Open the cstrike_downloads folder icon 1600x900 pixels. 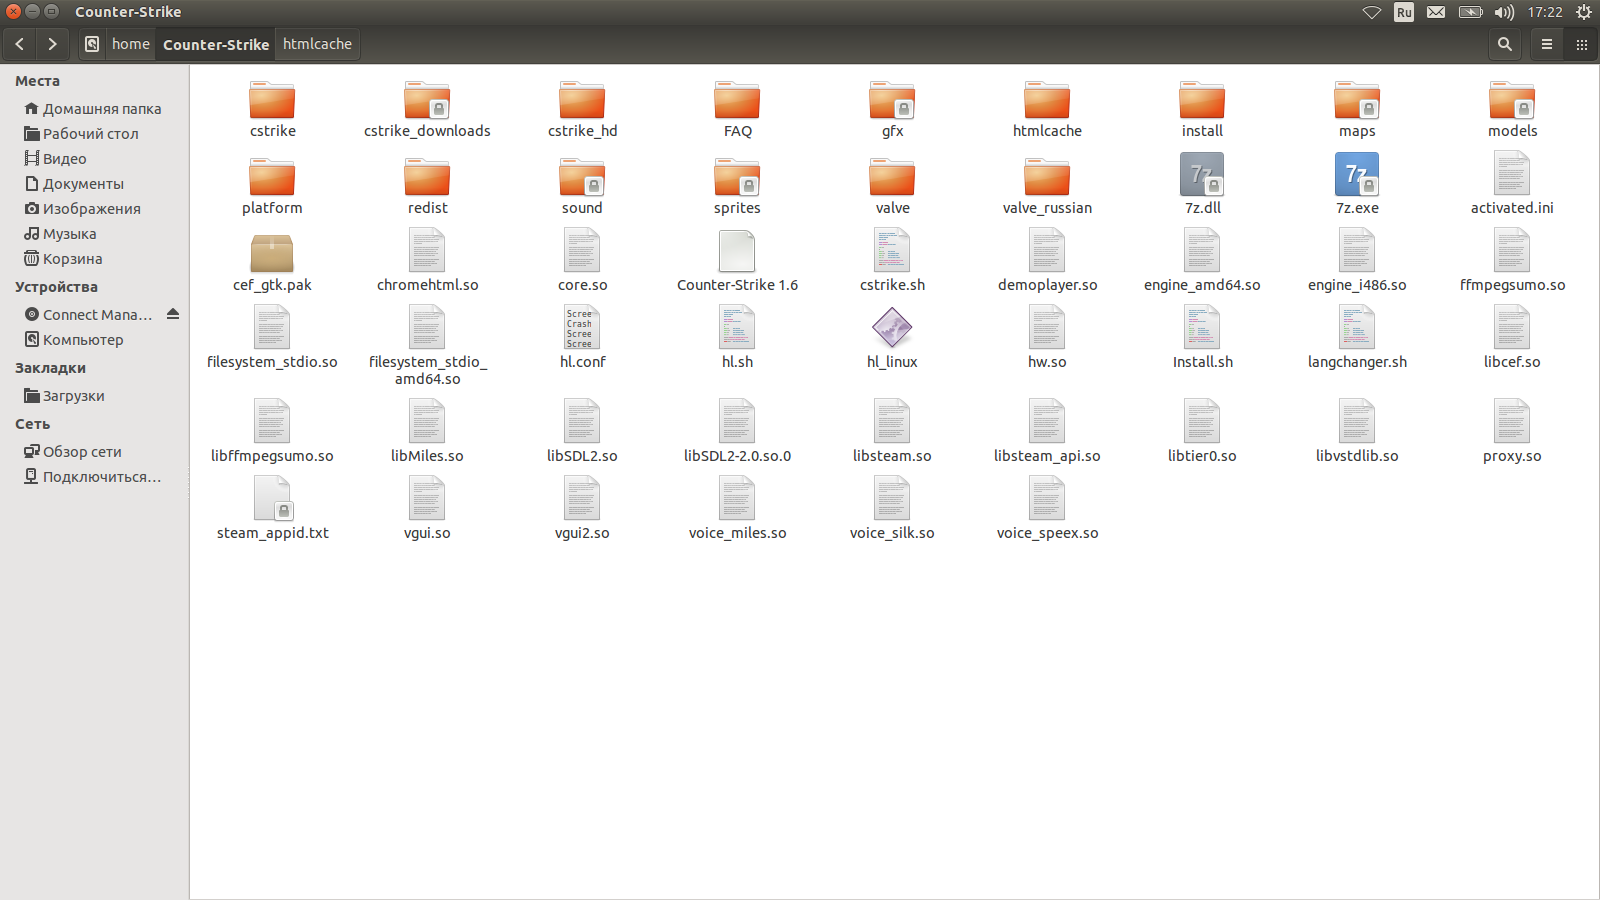pos(427,100)
